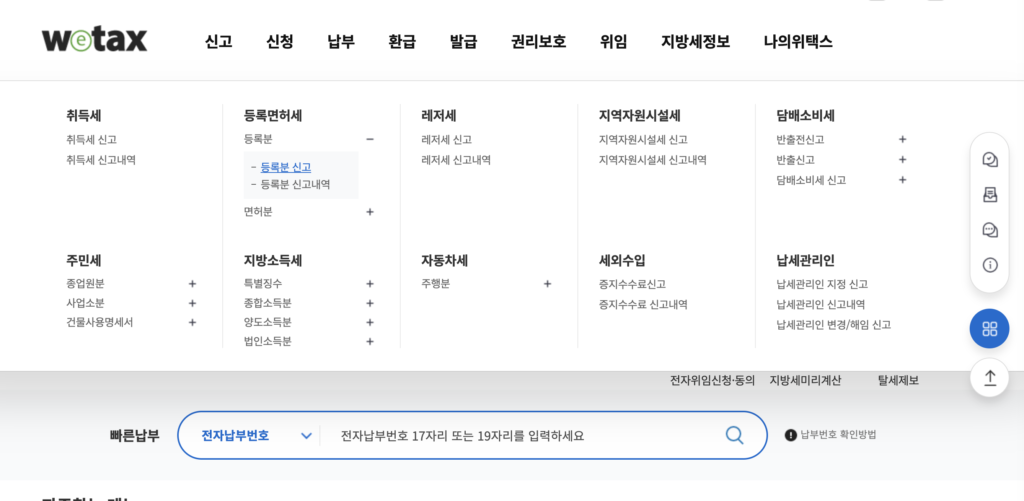Click the 레저세 신고 link

(447, 139)
